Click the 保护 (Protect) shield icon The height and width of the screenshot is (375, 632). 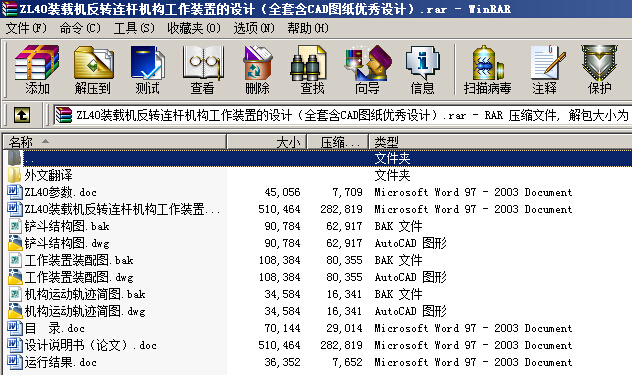(x=599, y=62)
